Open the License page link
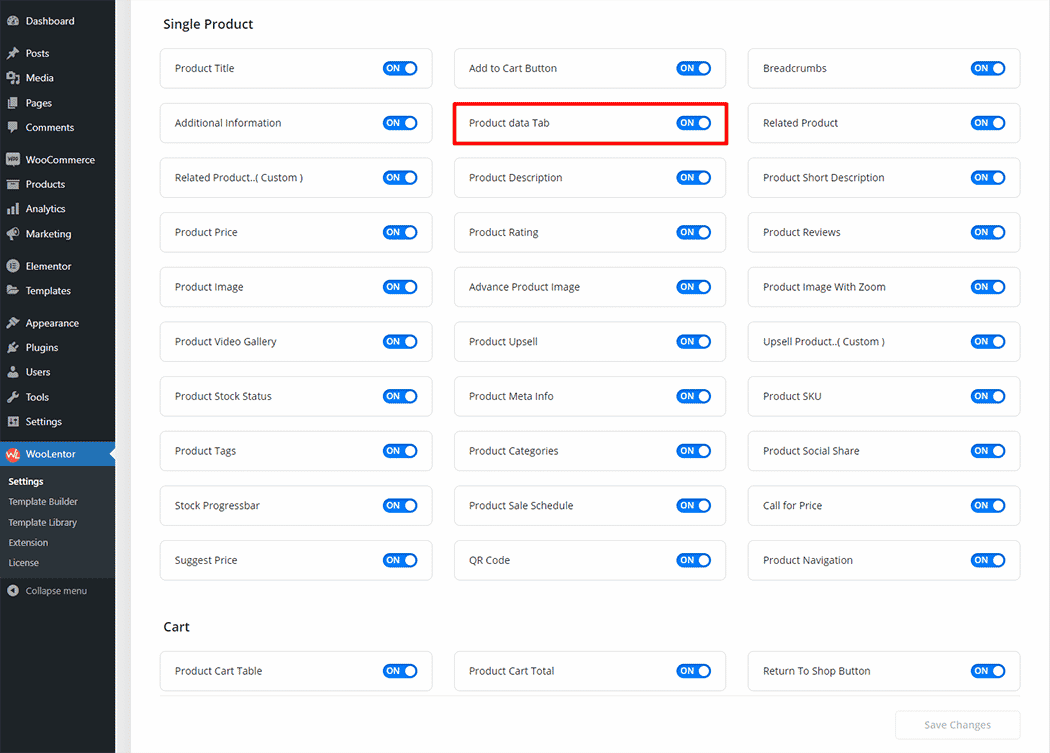 24,563
